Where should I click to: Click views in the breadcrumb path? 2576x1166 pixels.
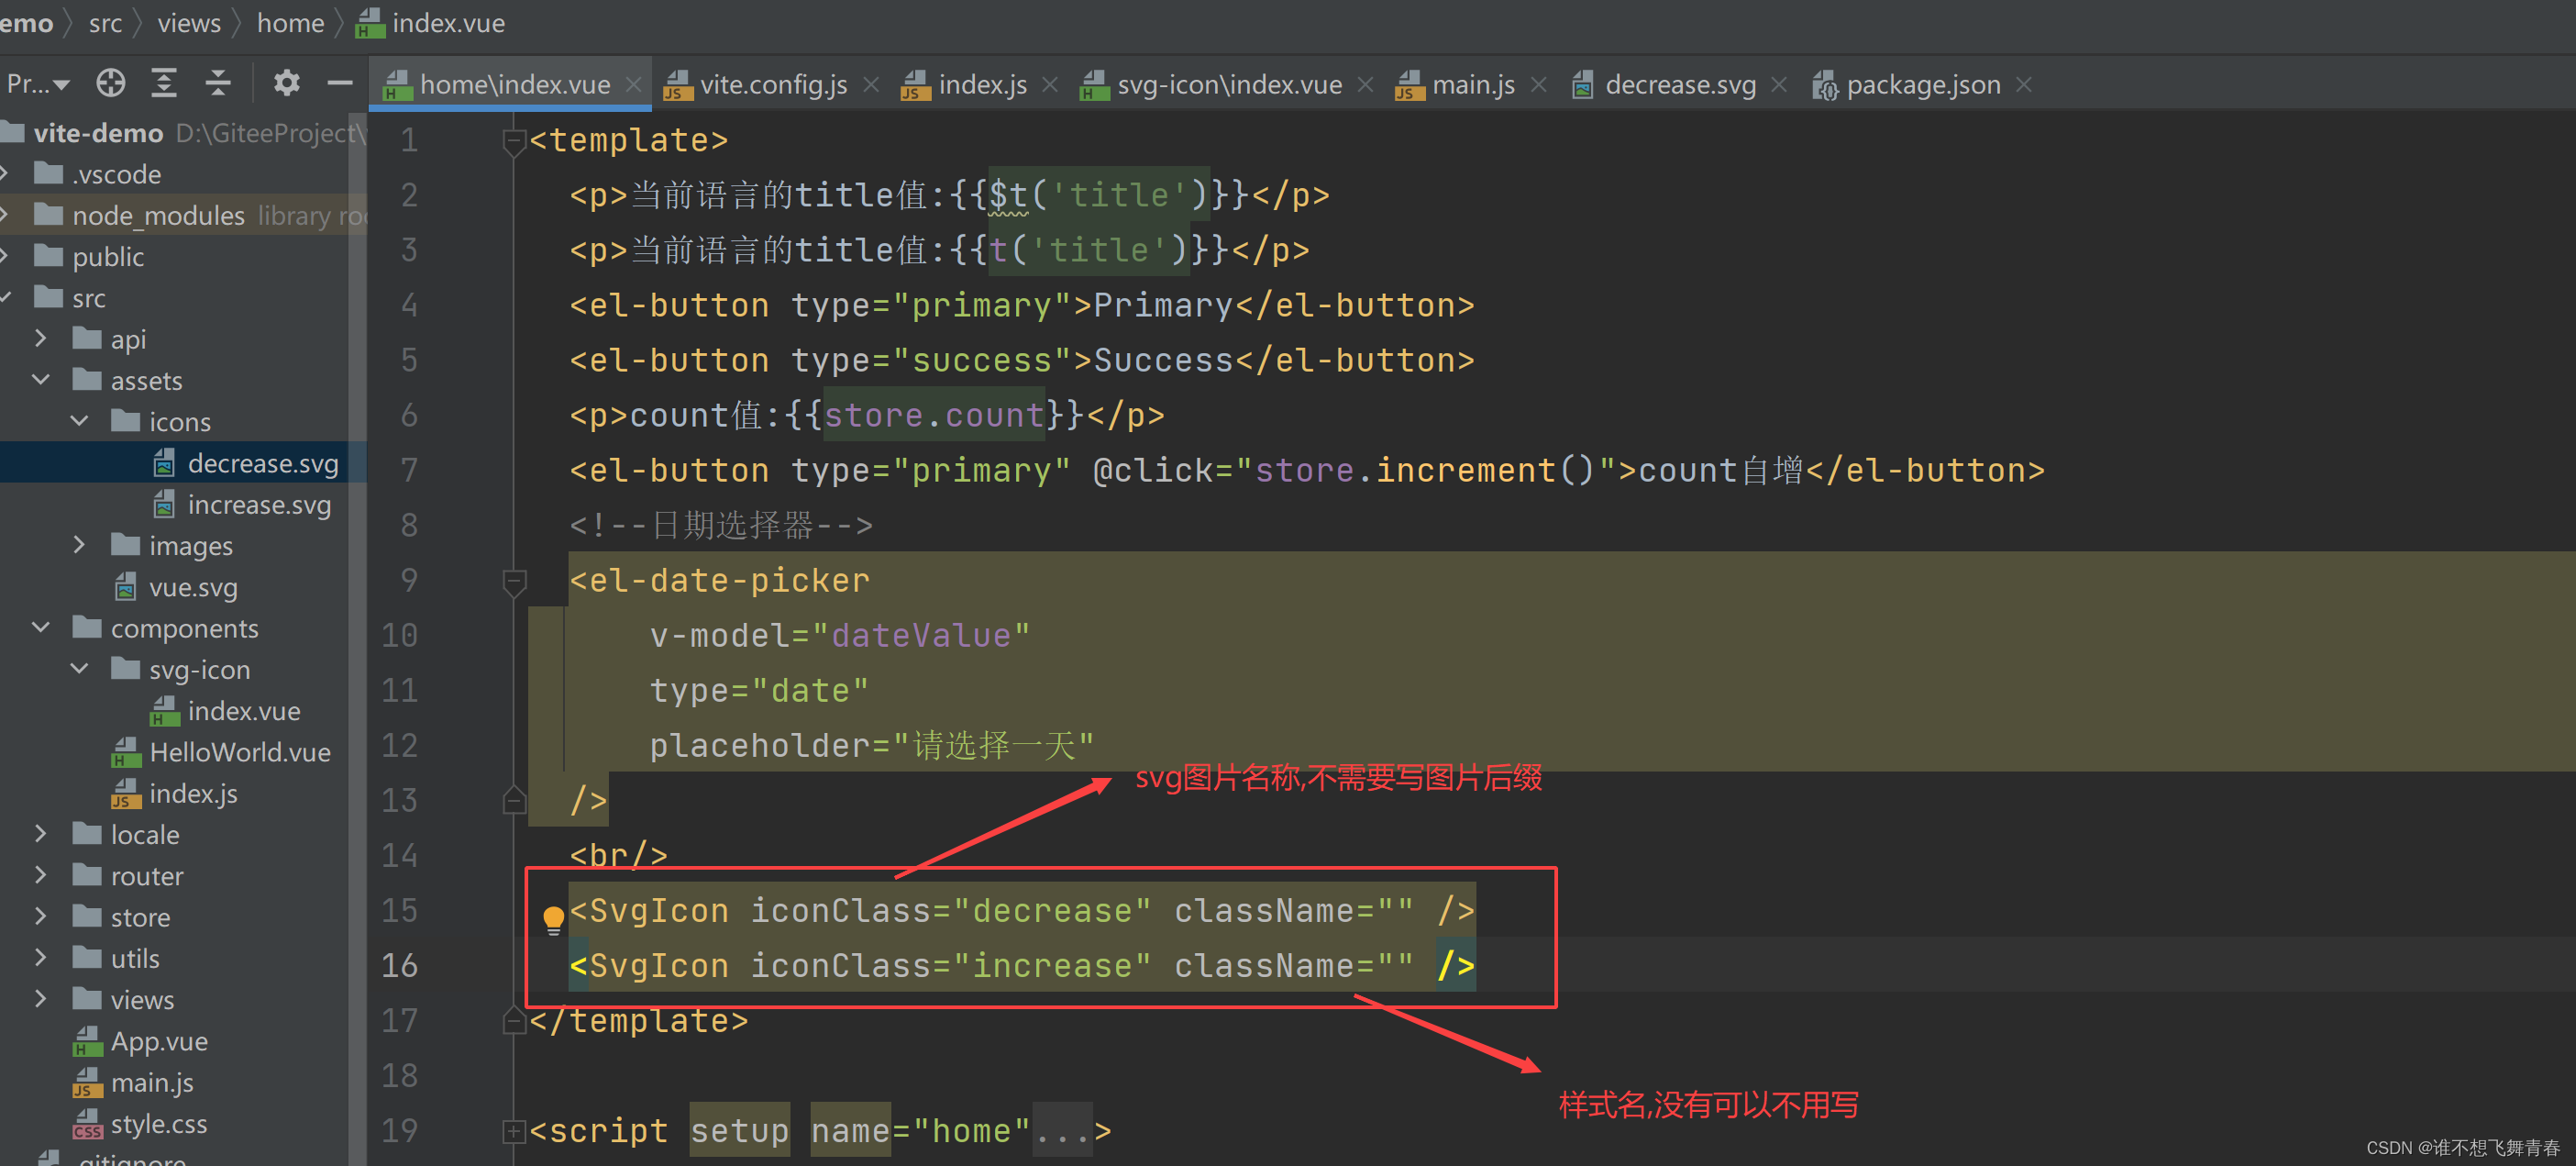189,22
